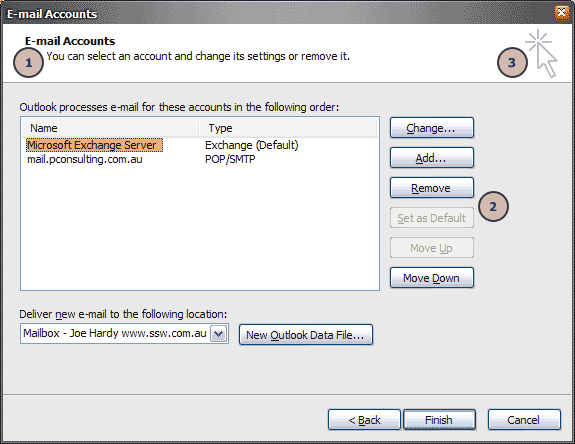Click the wizard cursor icon at top right
575x444 pixels.
542,54
